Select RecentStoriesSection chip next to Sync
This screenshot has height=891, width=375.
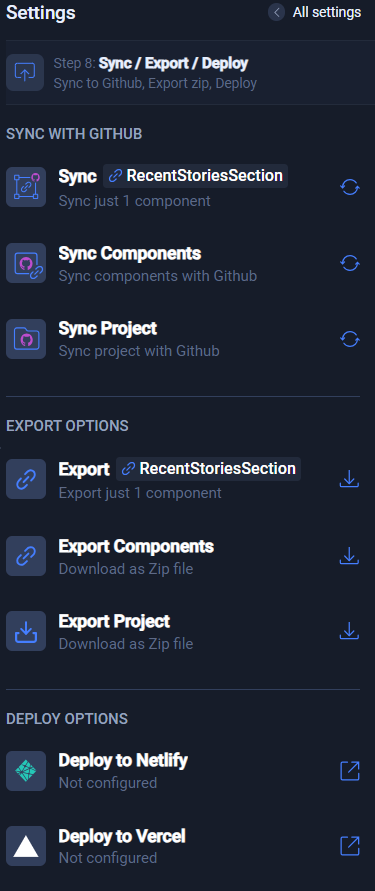pyautogui.click(x=195, y=176)
